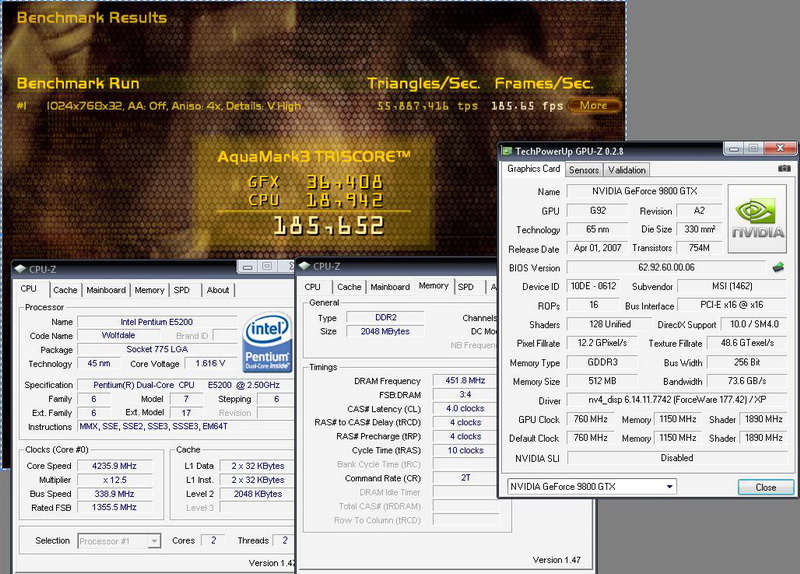The height and width of the screenshot is (574, 800).
Task: Minimize the GPU-Z window
Action: click(735, 148)
